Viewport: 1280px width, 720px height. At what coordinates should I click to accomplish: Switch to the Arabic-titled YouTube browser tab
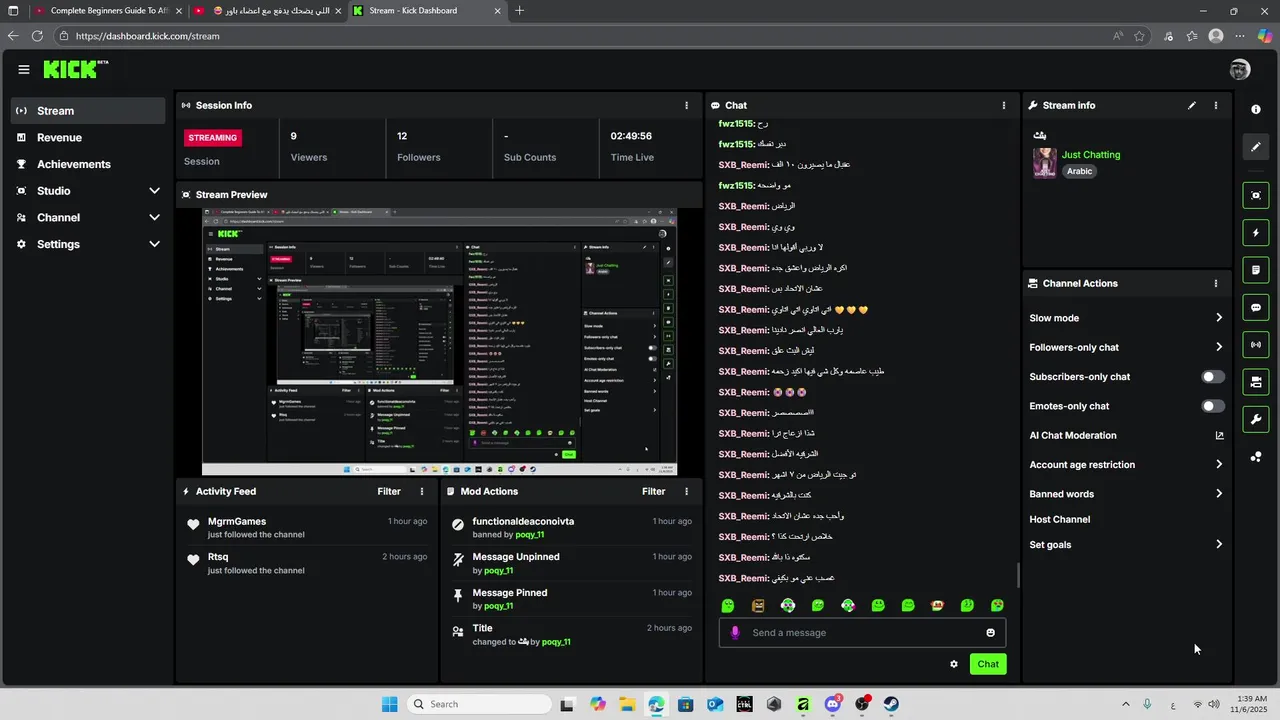[268, 11]
